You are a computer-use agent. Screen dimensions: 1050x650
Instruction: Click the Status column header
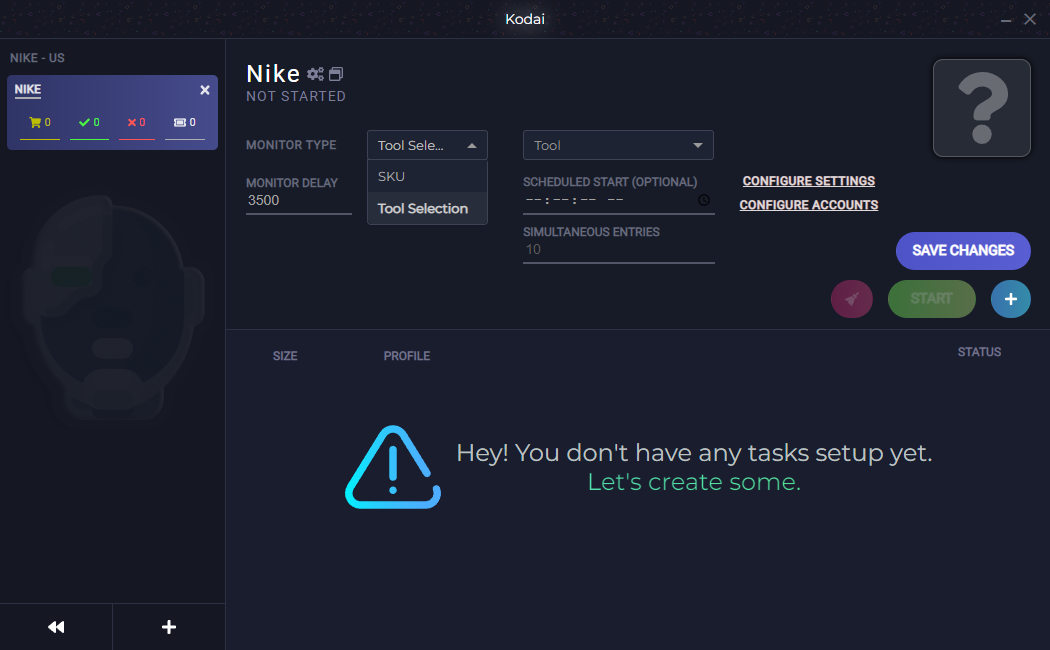tap(979, 352)
